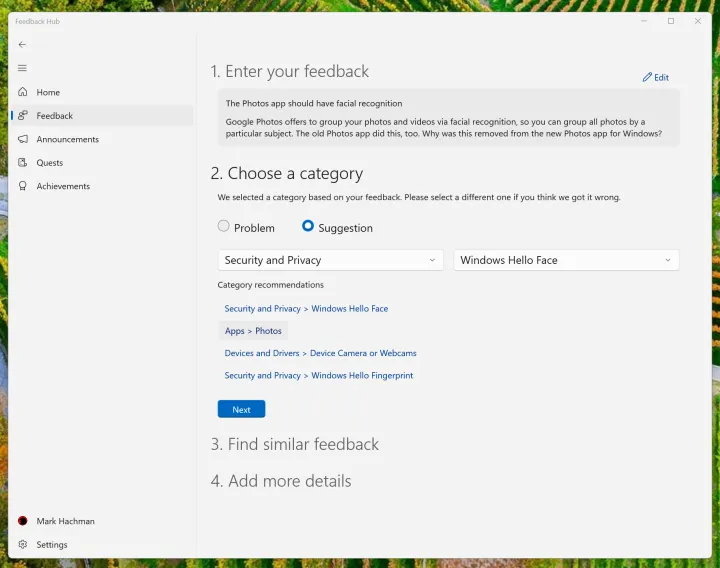
Task: Click the back arrow icon
Action: pos(22,44)
